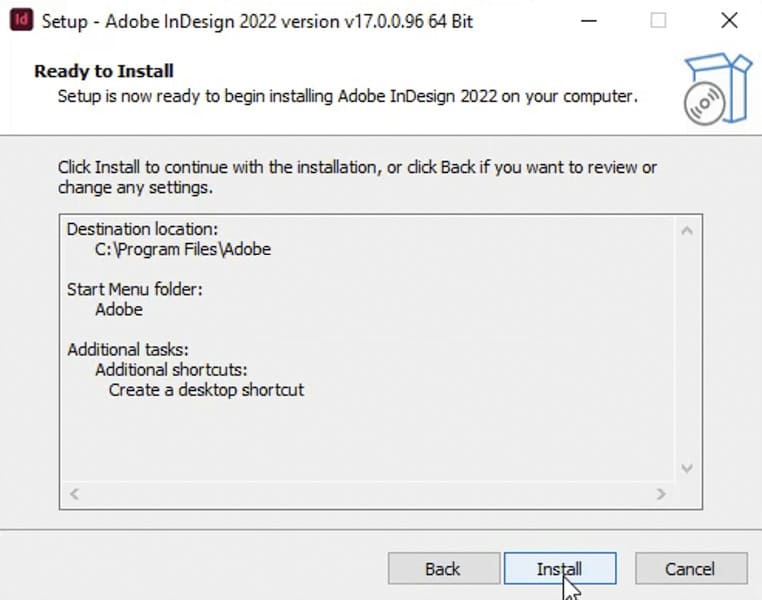
Task: Close the Setup window with X
Action: click(x=729, y=20)
